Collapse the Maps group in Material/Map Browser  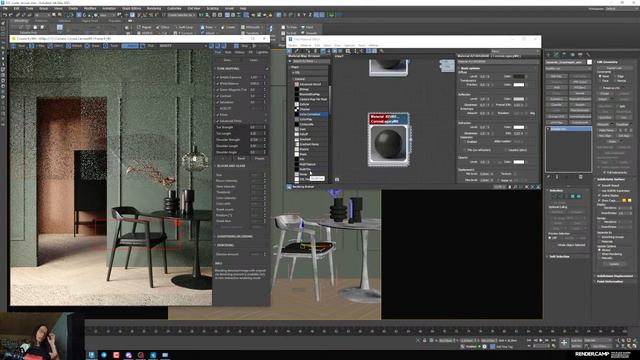tap(309, 67)
